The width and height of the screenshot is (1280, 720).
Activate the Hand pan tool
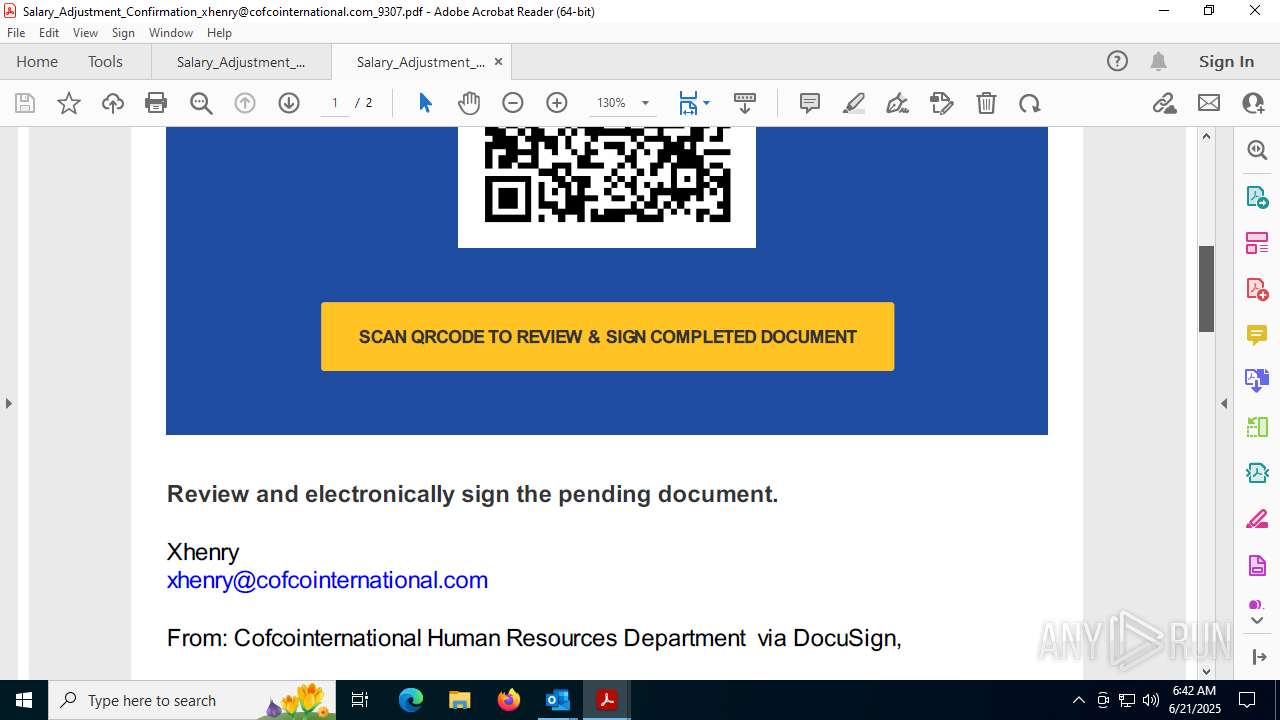469,103
